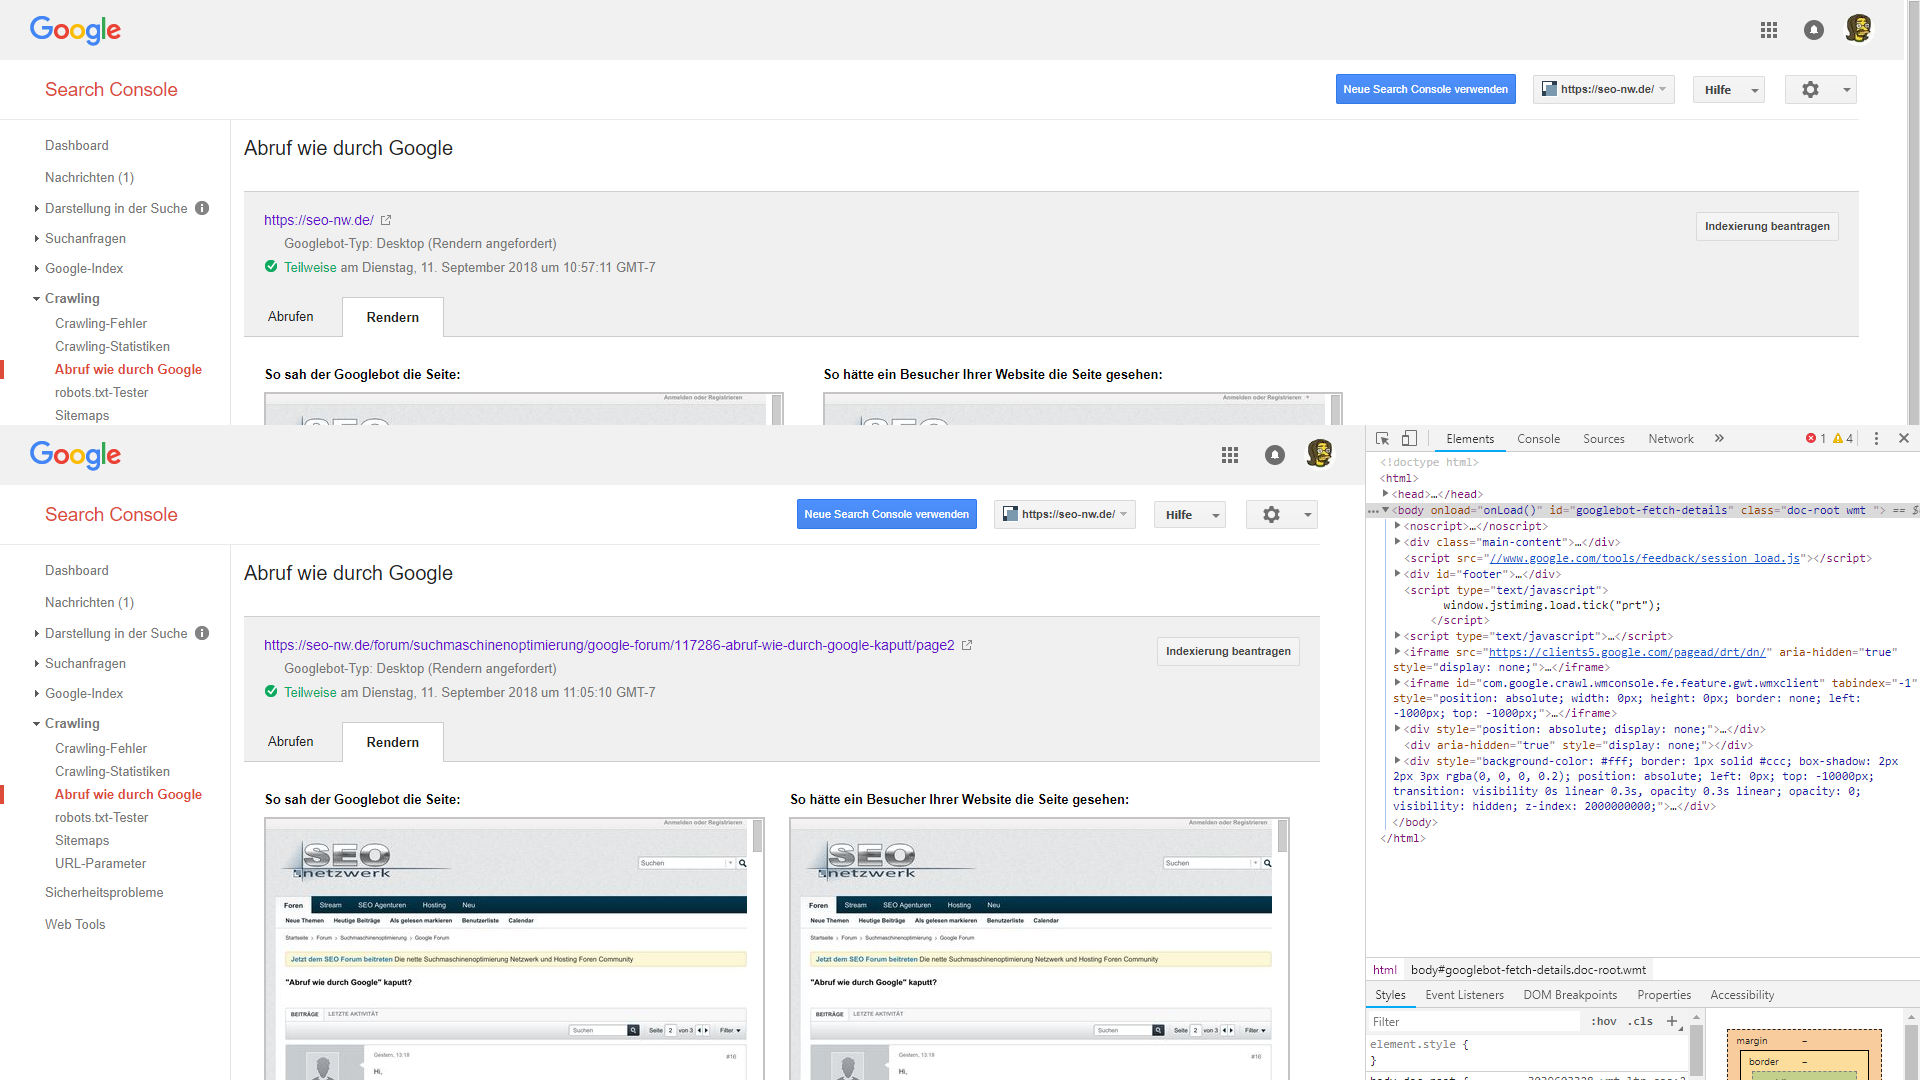The width and height of the screenshot is (1920, 1080).
Task: Click info icon beside Darstellung in der Suche, upper window
Action: click(202, 208)
